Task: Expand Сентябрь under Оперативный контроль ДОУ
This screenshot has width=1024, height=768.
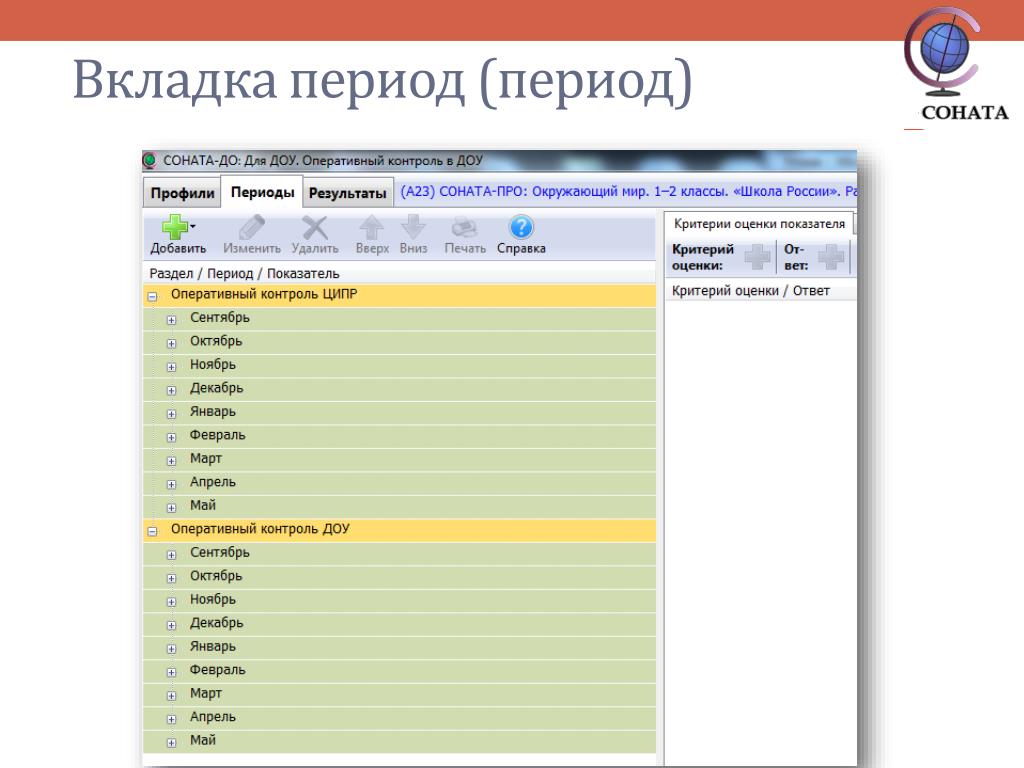Action: [171, 555]
